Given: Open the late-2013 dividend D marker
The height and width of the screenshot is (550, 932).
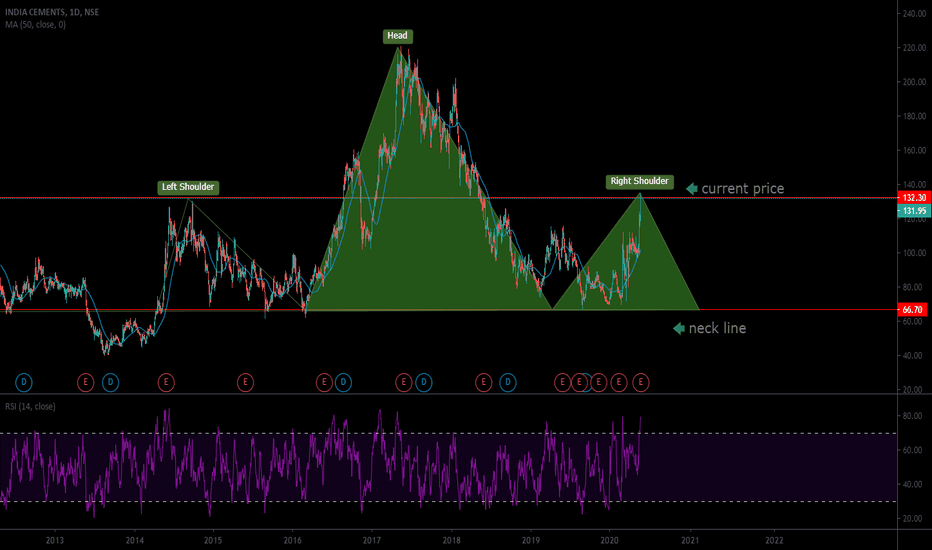Looking at the screenshot, I should [x=111, y=382].
